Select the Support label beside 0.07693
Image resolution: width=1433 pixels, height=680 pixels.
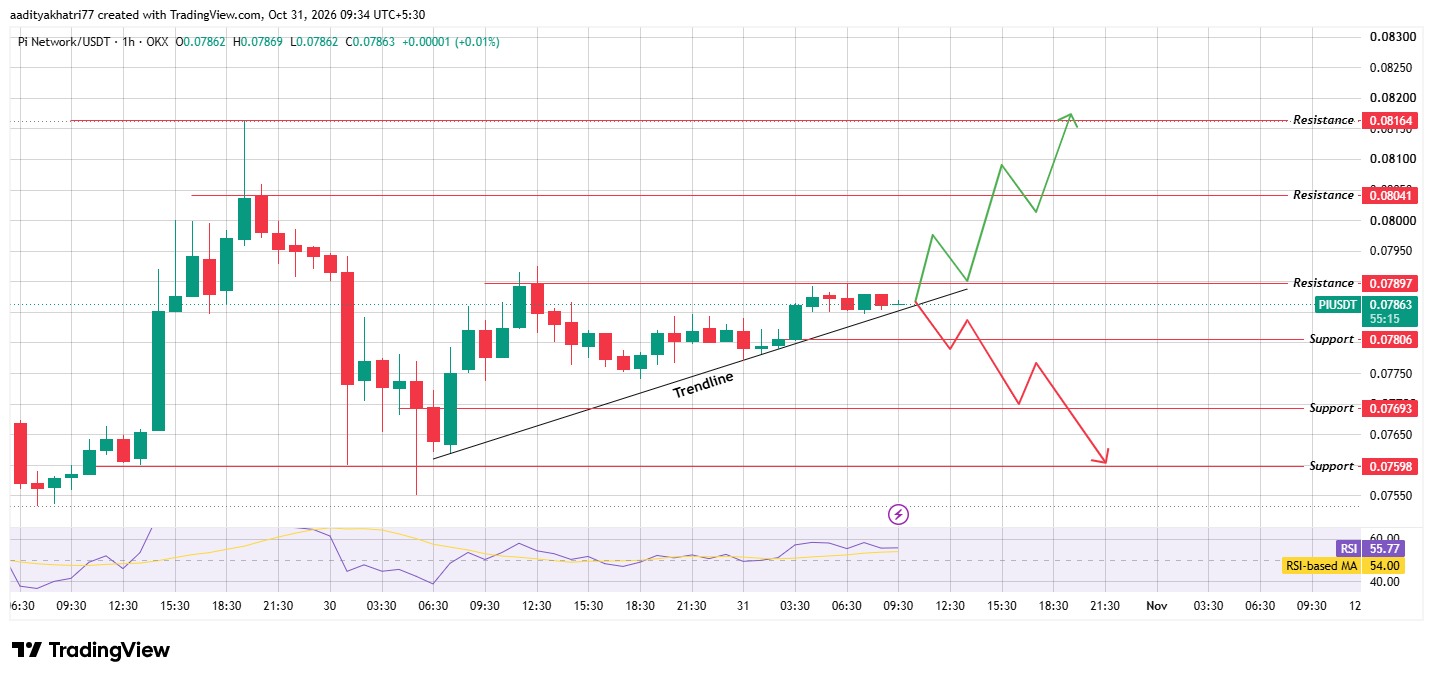point(1331,409)
